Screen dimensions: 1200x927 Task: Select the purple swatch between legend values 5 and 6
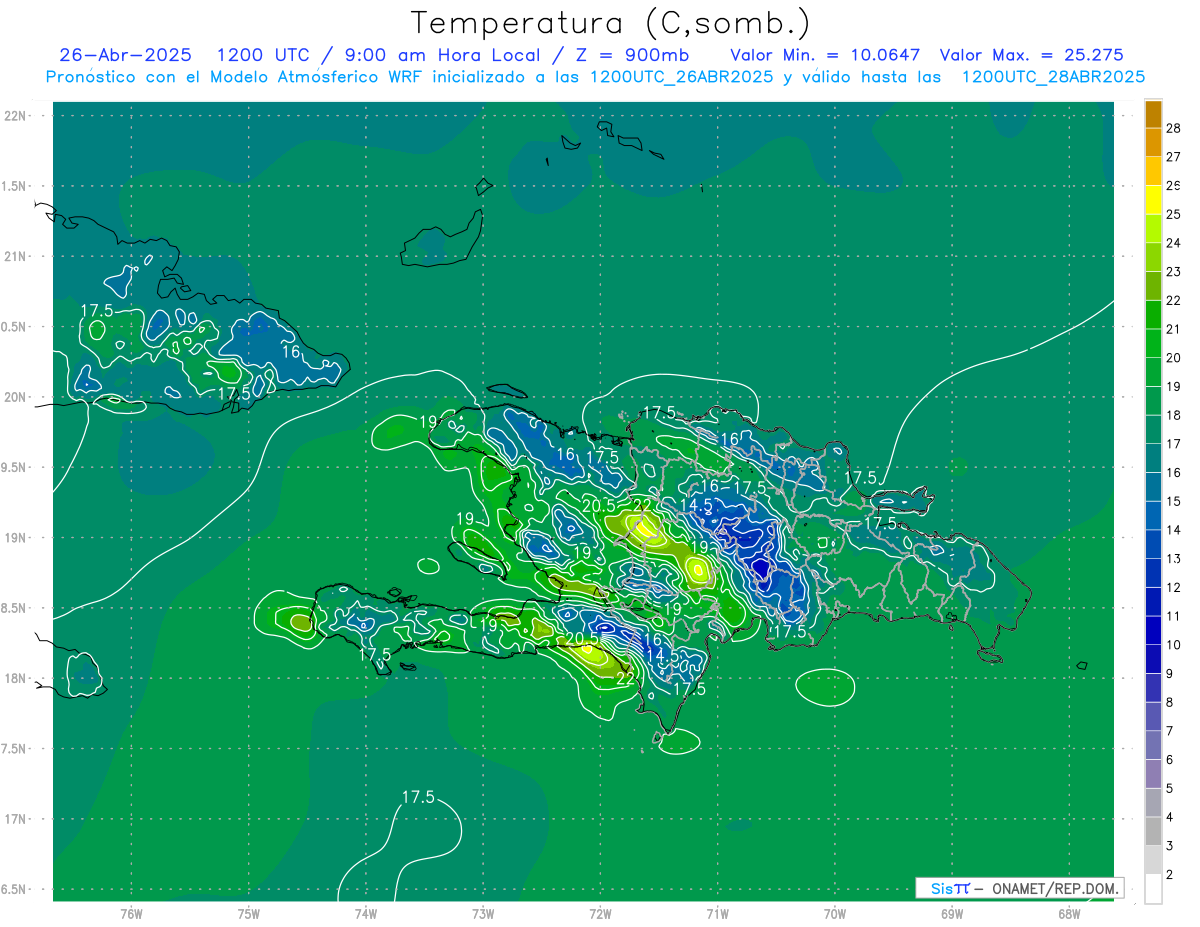coord(1153,774)
